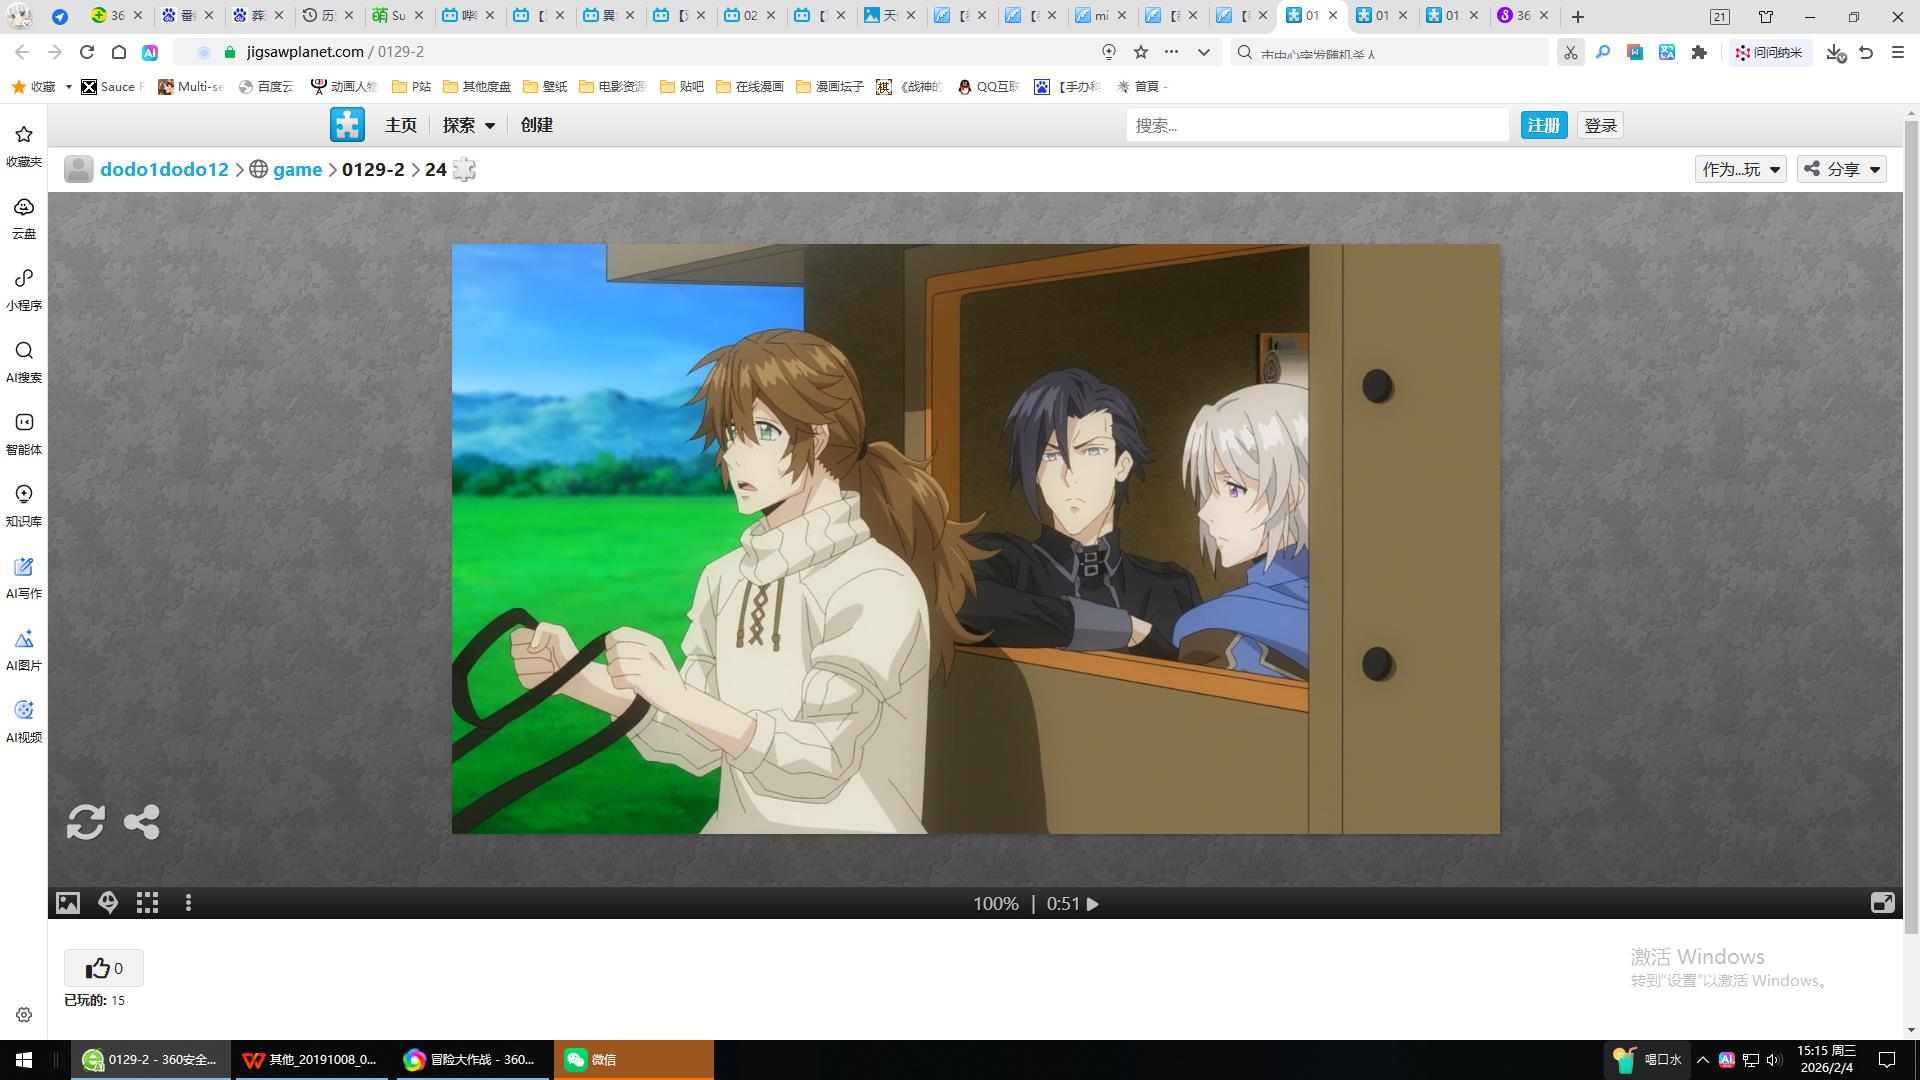The width and height of the screenshot is (1920, 1080).
Task: Click the Jigsaw Planet puzzle-piece logo
Action: point(347,125)
